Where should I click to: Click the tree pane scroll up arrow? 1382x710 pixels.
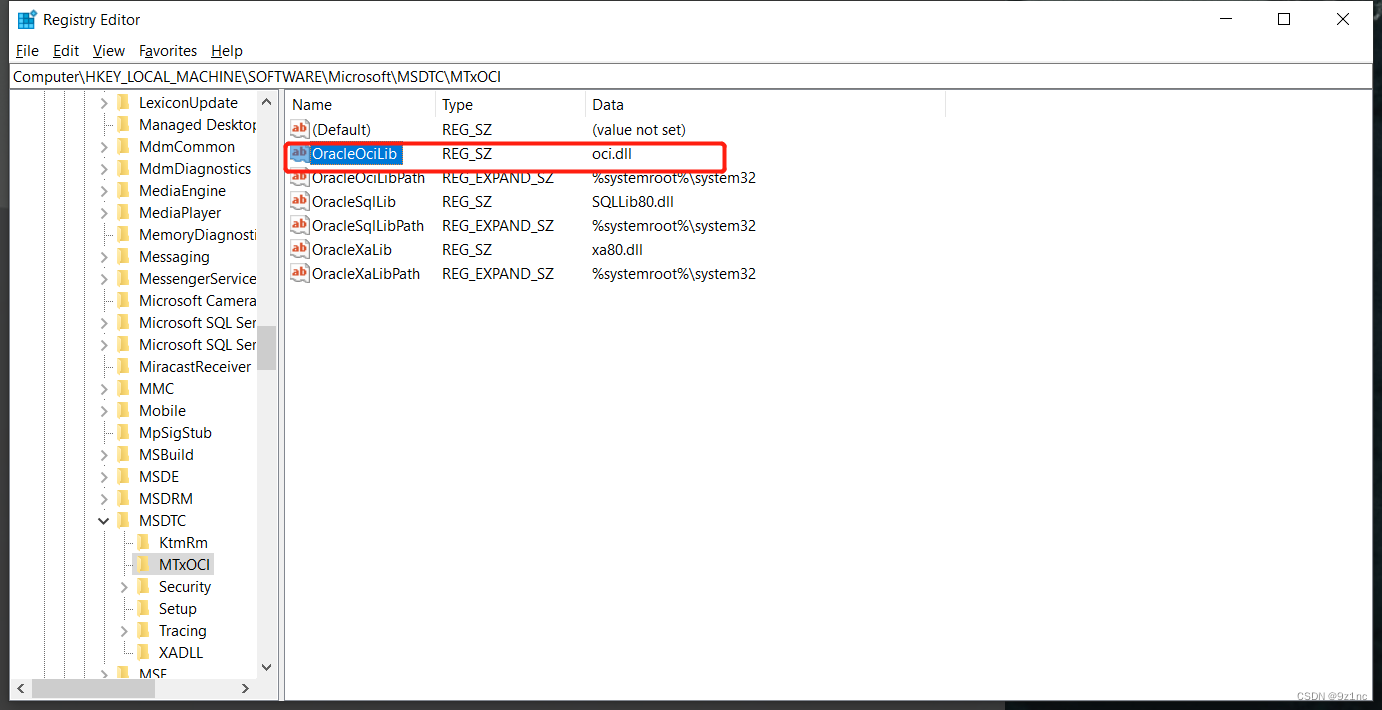pos(266,102)
